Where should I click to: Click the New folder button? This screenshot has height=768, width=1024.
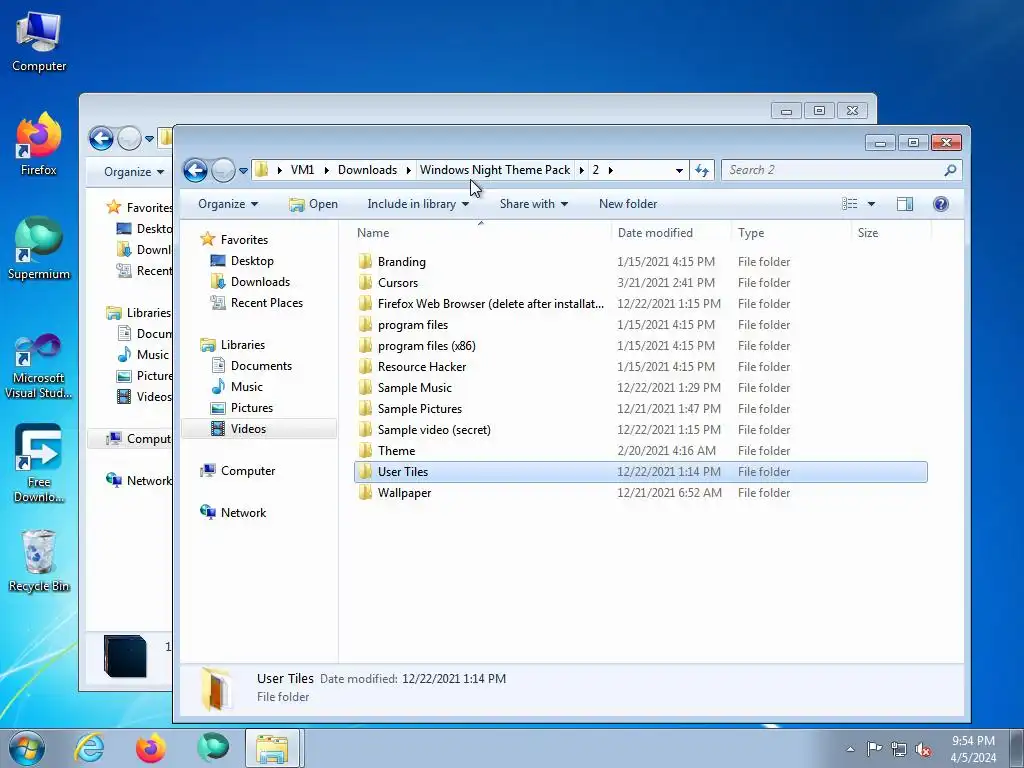pos(628,204)
